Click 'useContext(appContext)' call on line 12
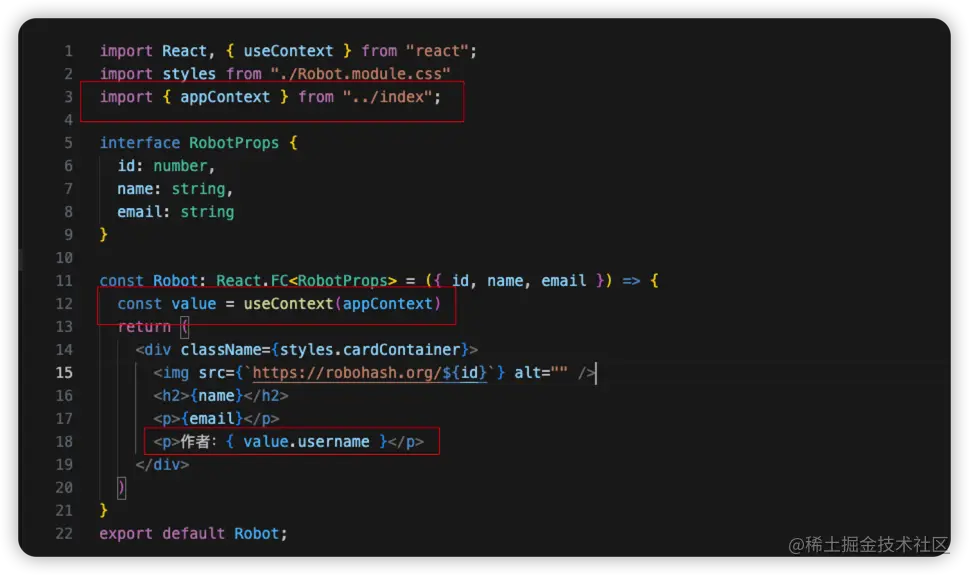This screenshot has height=575, width=969. click(342, 304)
